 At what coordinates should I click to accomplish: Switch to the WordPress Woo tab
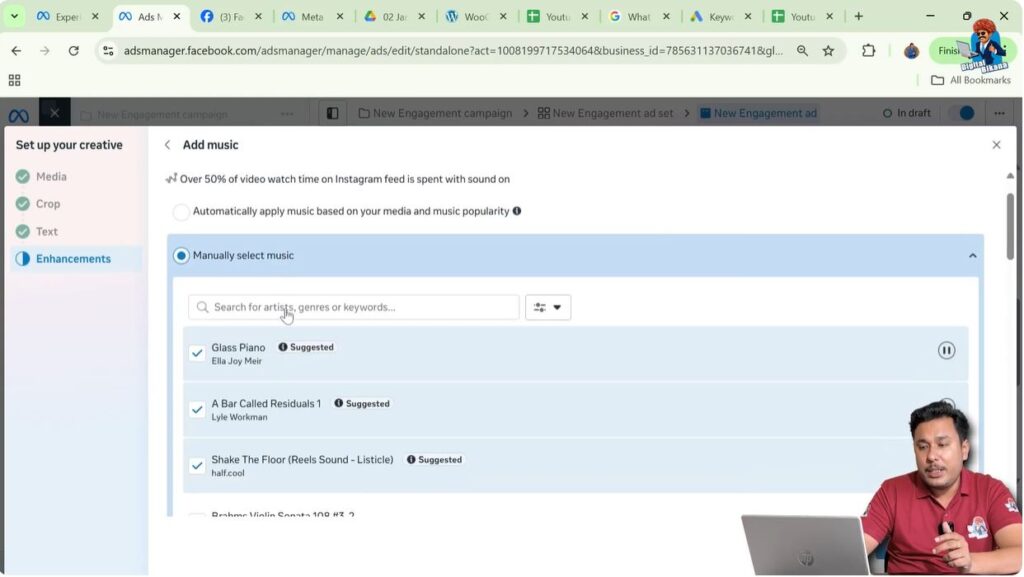tap(475, 17)
